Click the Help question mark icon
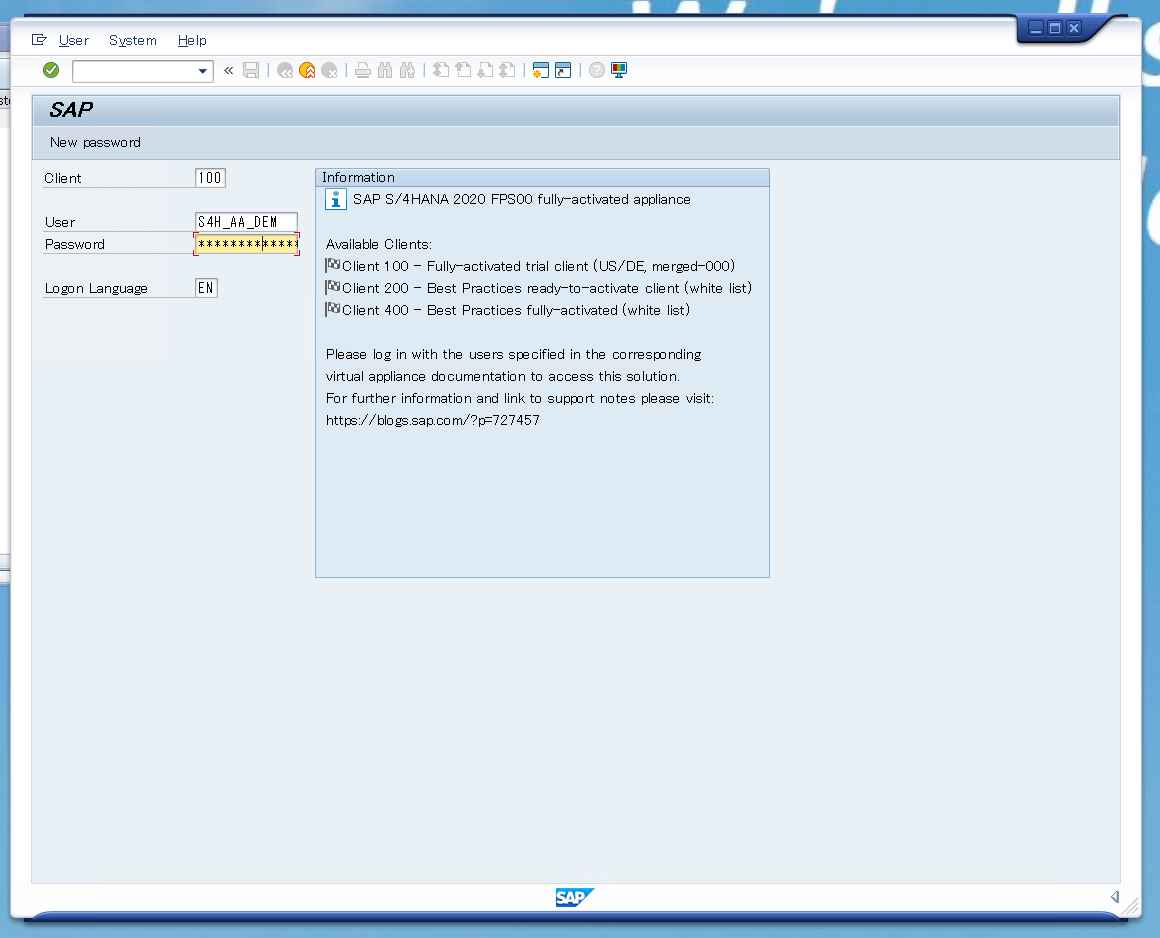1160x938 pixels. [x=597, y=70]
